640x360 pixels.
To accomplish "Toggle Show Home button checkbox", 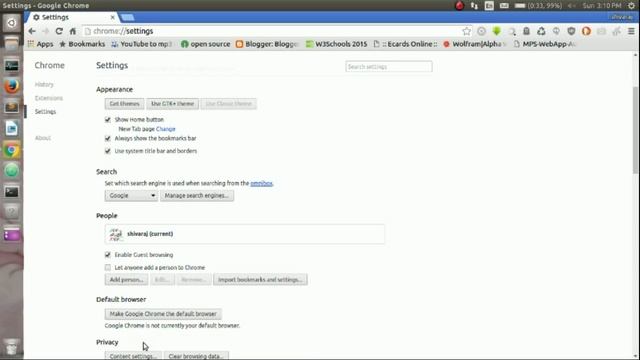I will (x=108, y=120).
